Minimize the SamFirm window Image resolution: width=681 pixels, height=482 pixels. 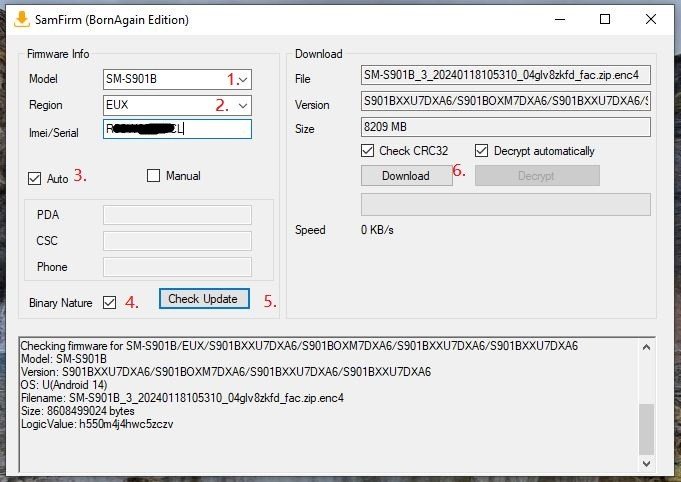point(559,19)
